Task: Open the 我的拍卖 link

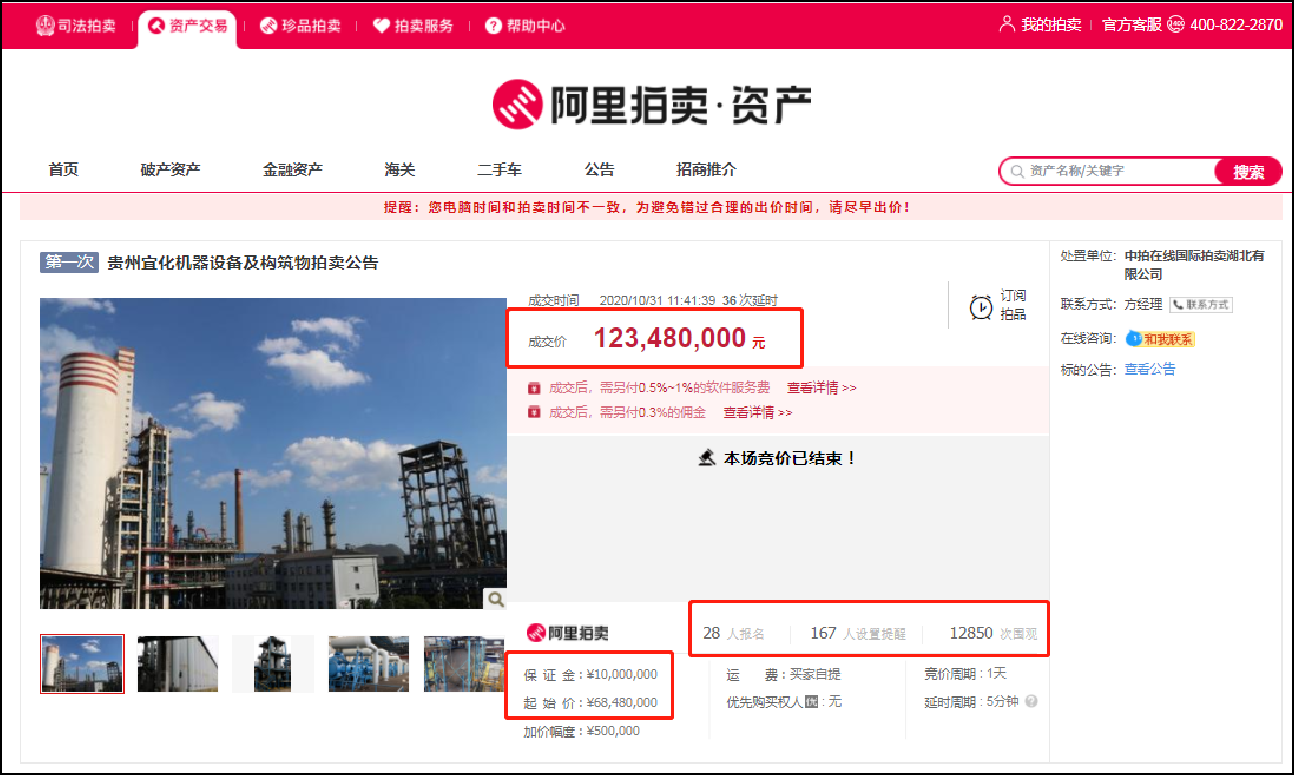Action: tap(1051, 25)
